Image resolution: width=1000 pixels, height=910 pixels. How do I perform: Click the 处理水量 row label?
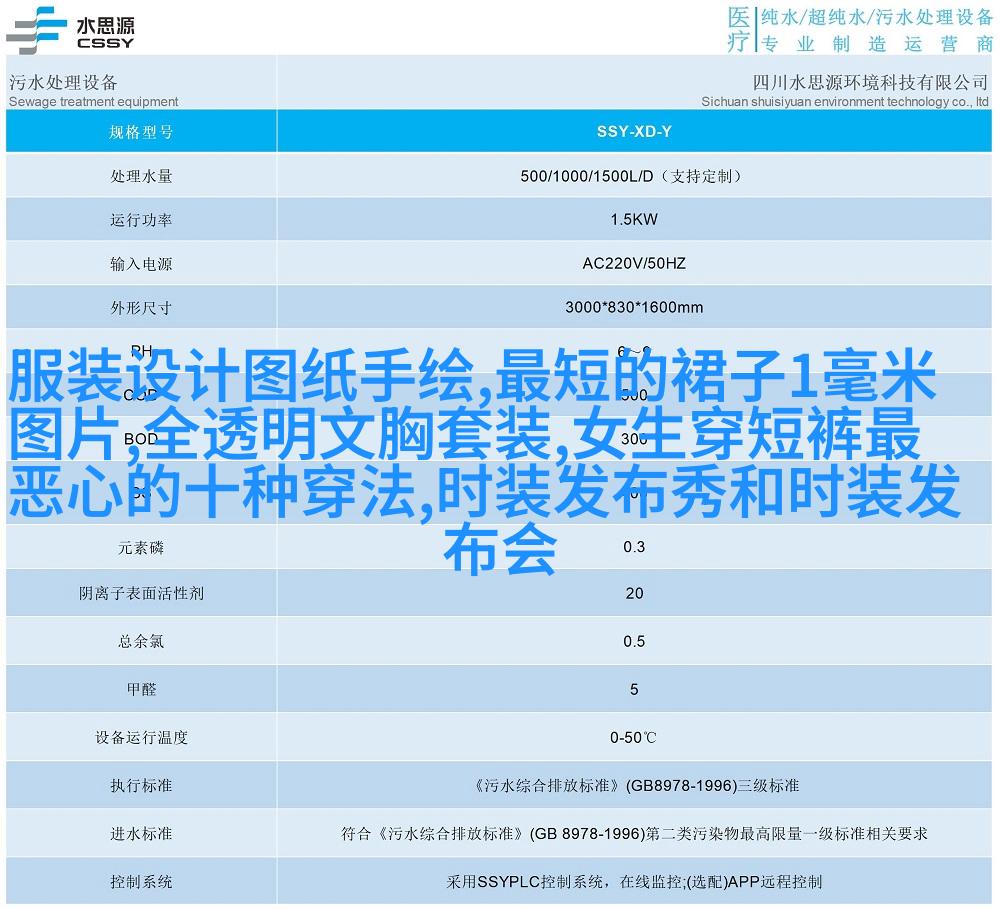pos(141,176)
